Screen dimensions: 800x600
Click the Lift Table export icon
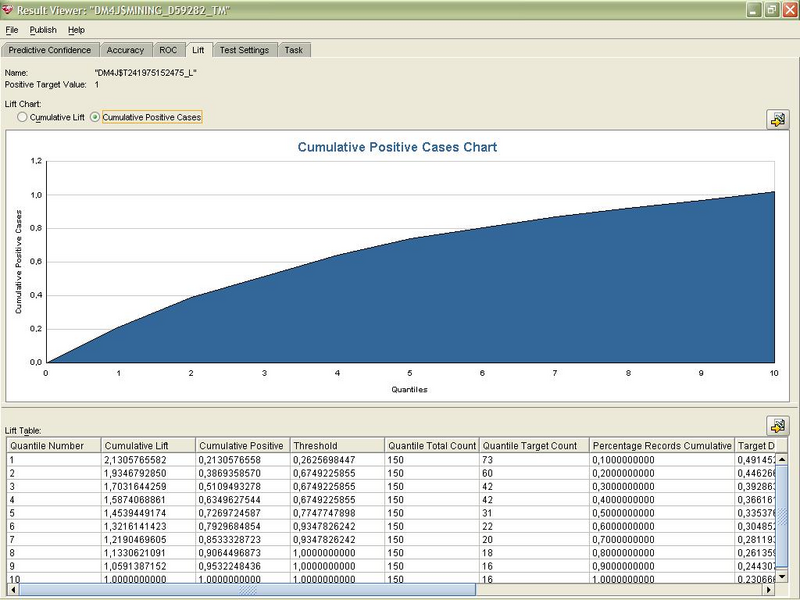(777, 425)
